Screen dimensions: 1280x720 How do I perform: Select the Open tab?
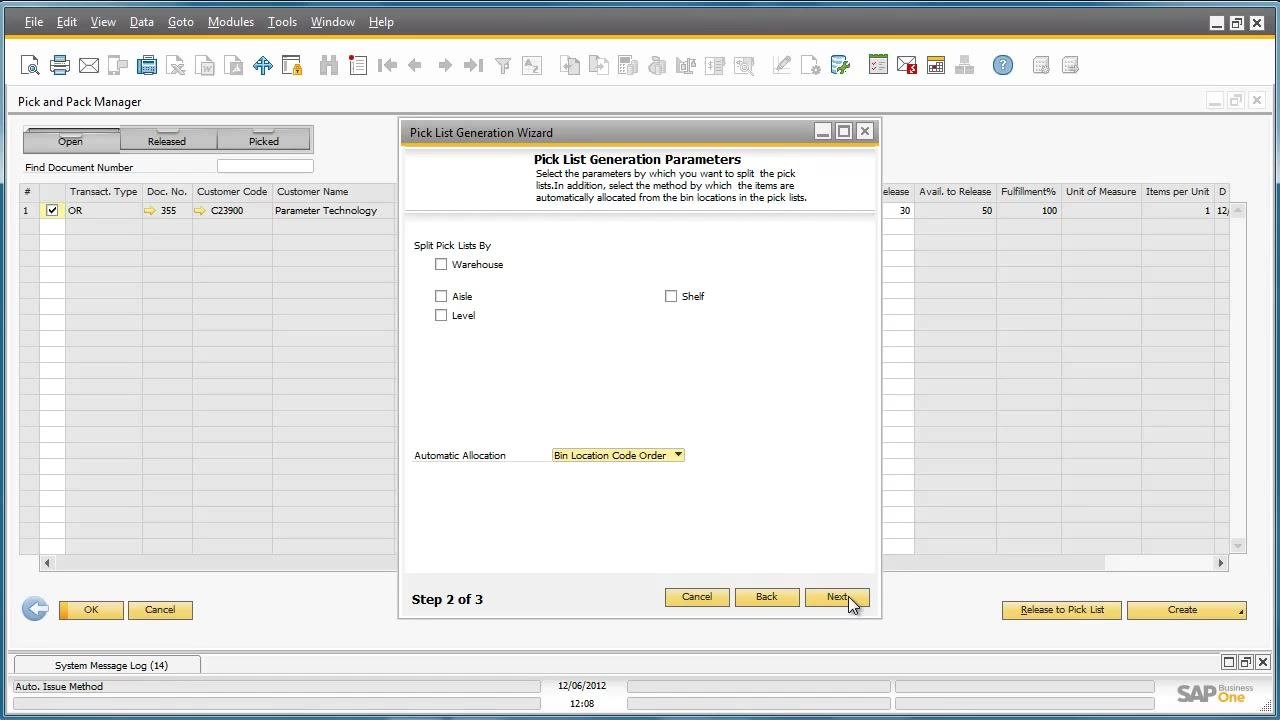point(71,139)
